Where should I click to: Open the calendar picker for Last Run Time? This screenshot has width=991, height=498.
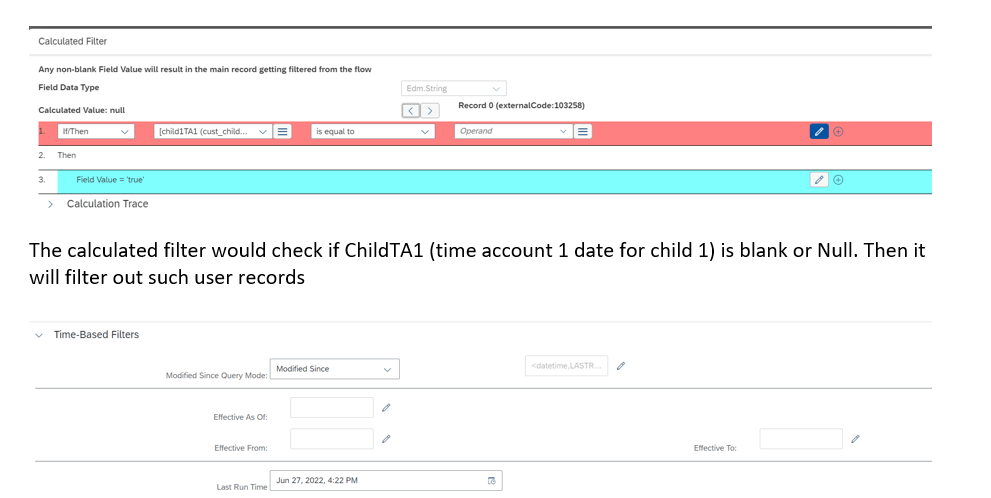click(492, 481)
